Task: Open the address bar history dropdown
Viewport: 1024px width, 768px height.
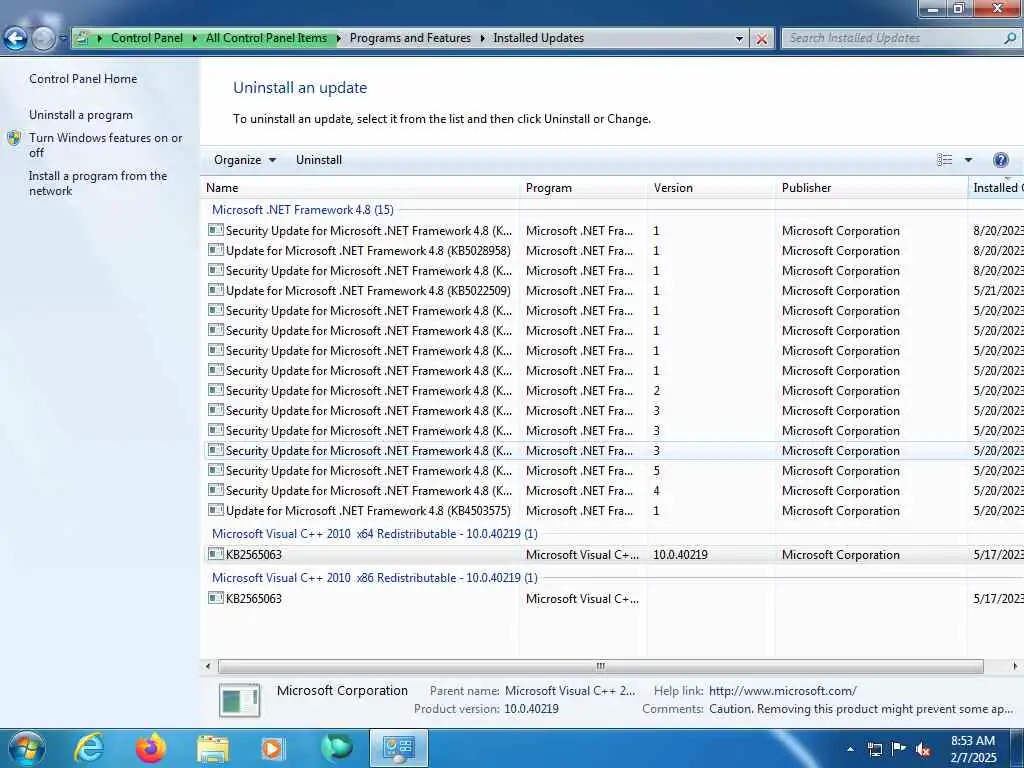Action: coord(739,39)
